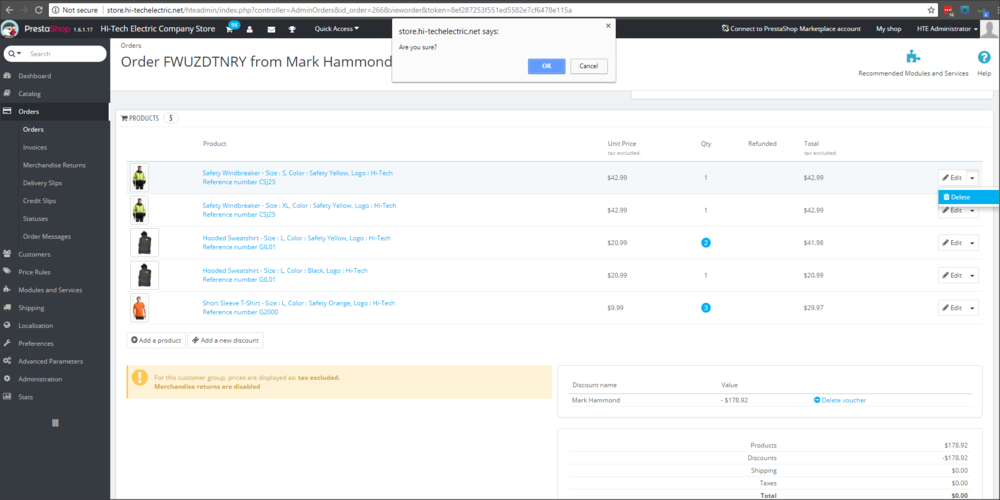
Task: Click Add a new discount button
Action: (x=225, y=341)
